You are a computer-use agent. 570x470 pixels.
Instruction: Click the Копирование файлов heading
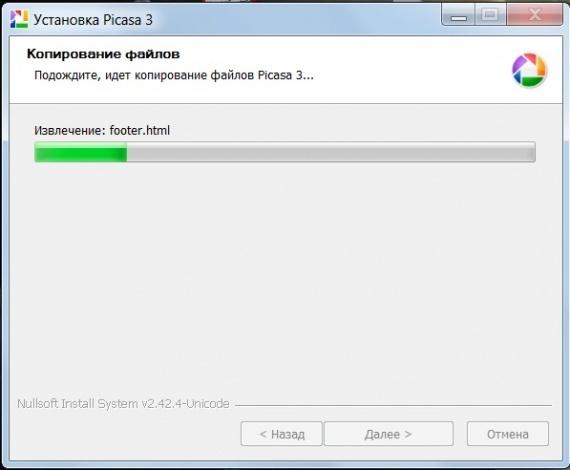tap(103, 54)
